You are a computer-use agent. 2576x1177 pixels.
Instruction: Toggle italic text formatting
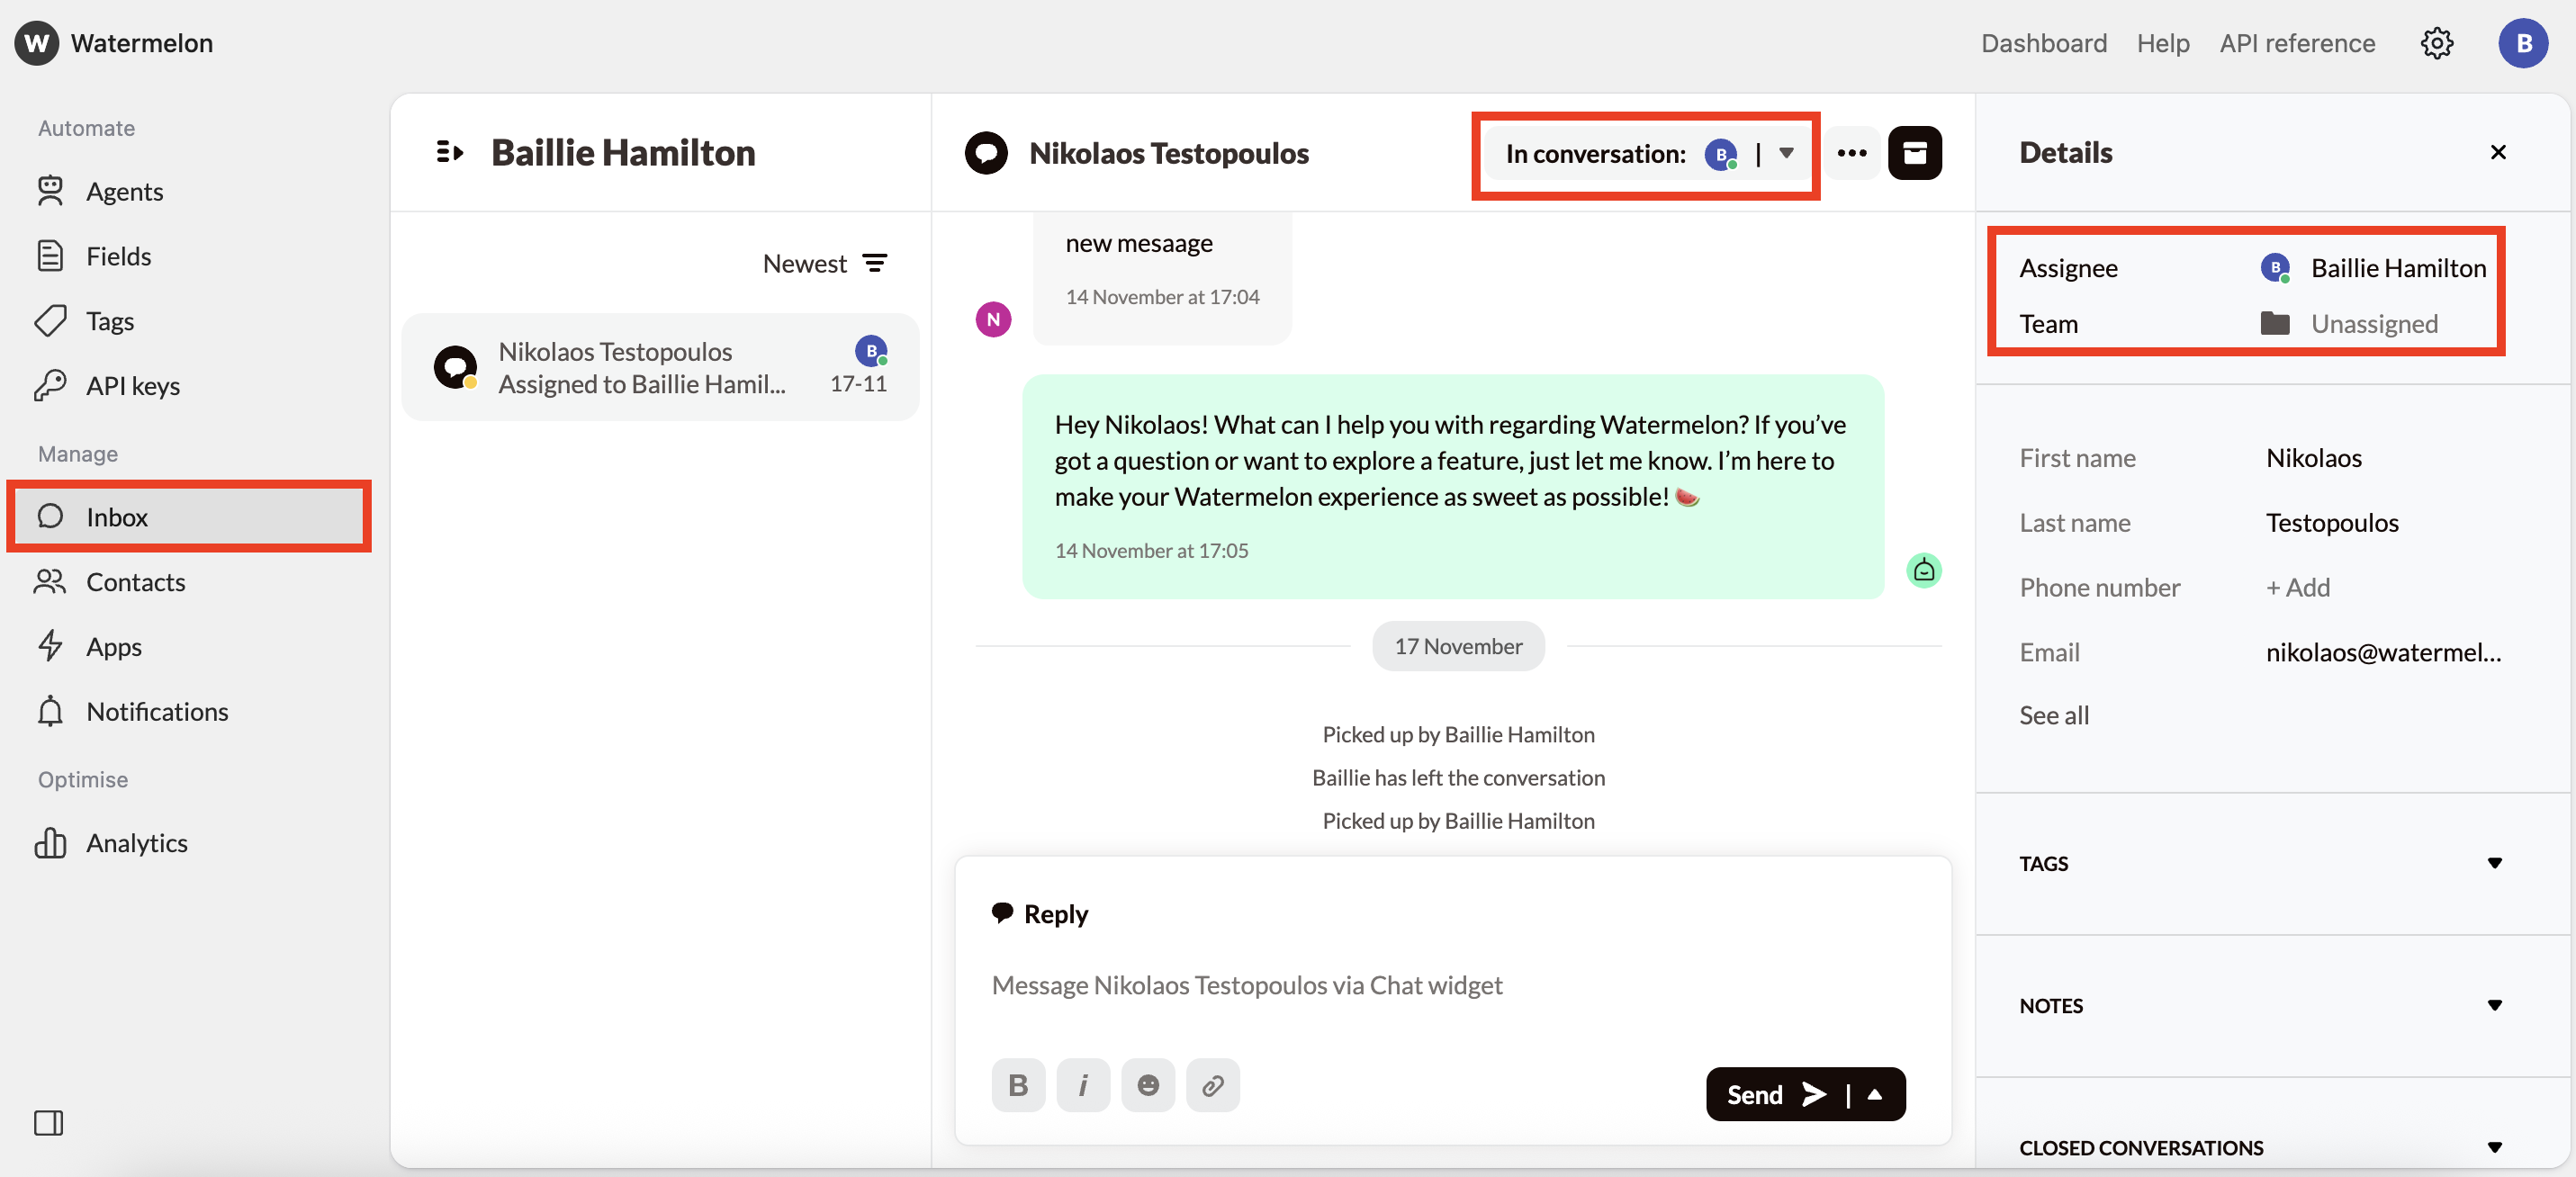[1083, 1085]
